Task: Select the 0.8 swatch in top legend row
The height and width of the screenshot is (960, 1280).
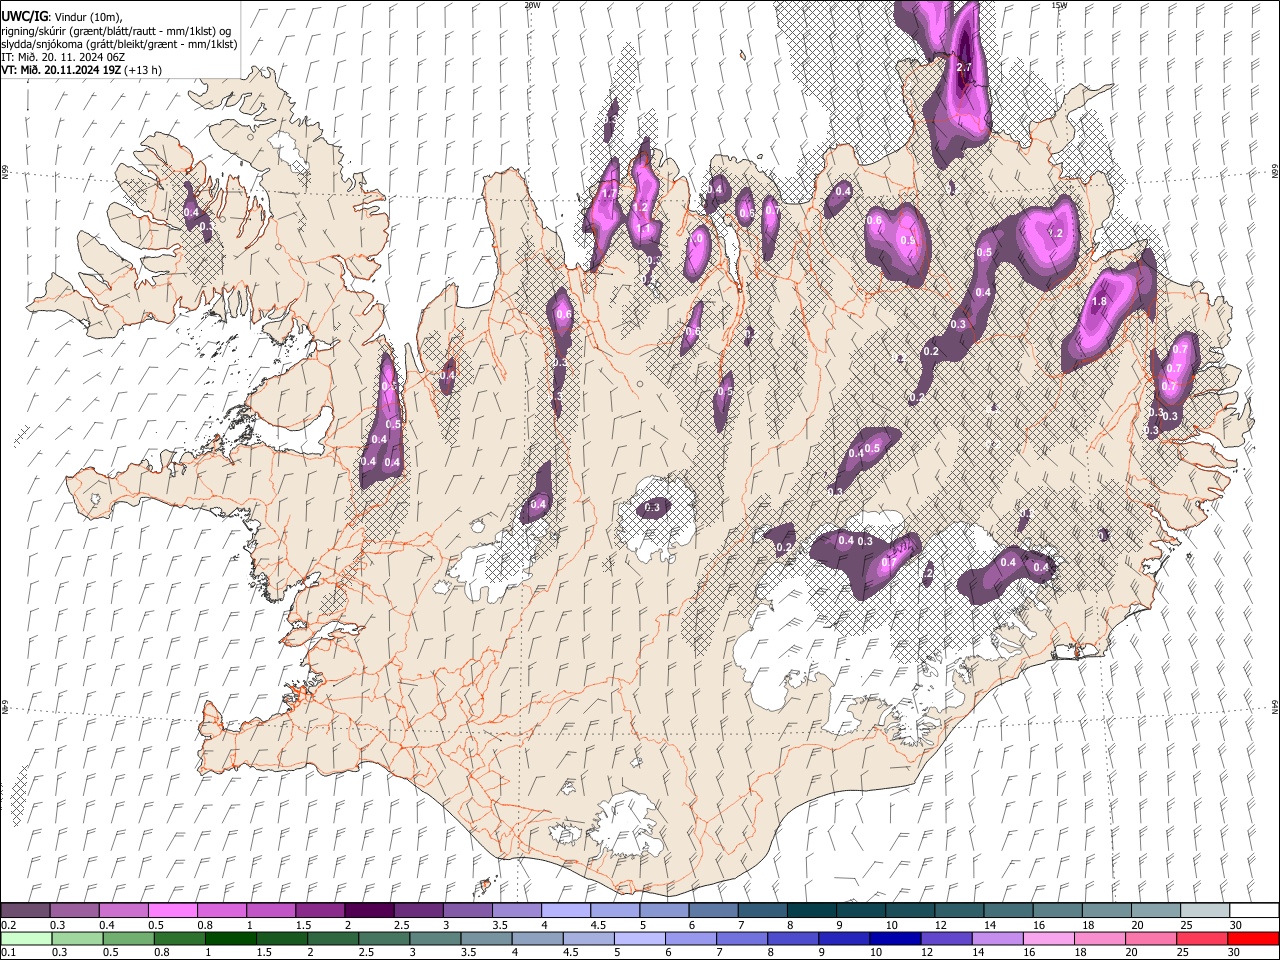Action: [221, 911]
